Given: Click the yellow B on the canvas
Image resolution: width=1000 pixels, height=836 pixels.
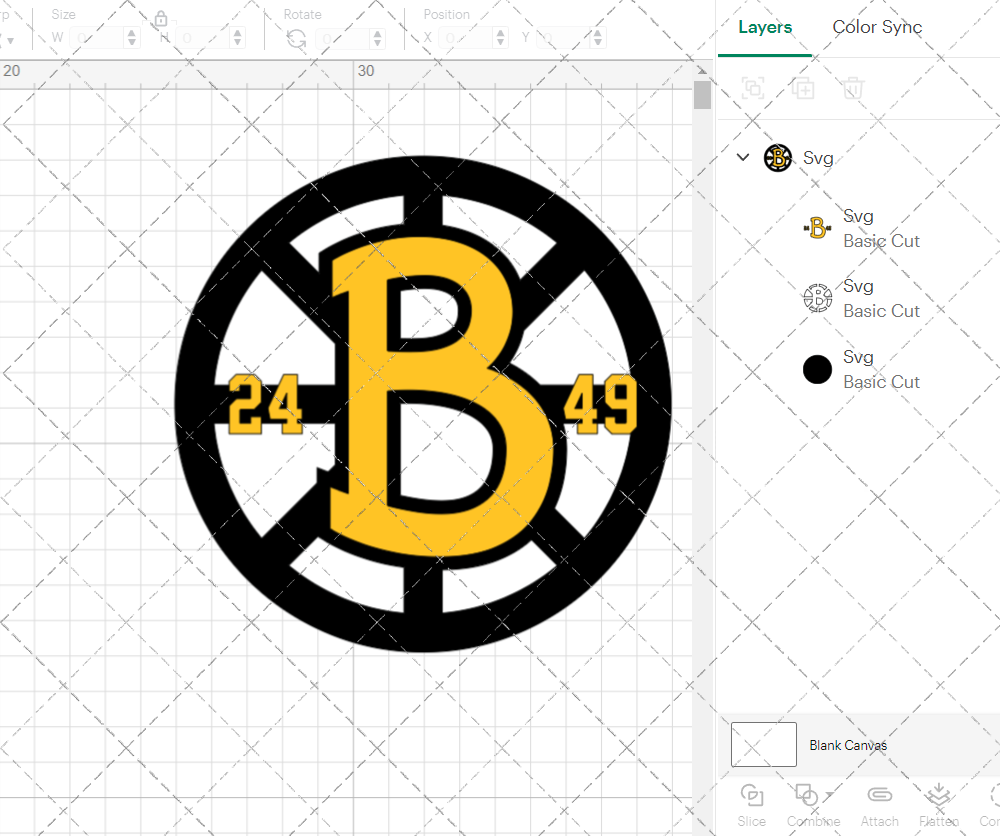Looking at the screenshot, I should click(x=440, y=399).
